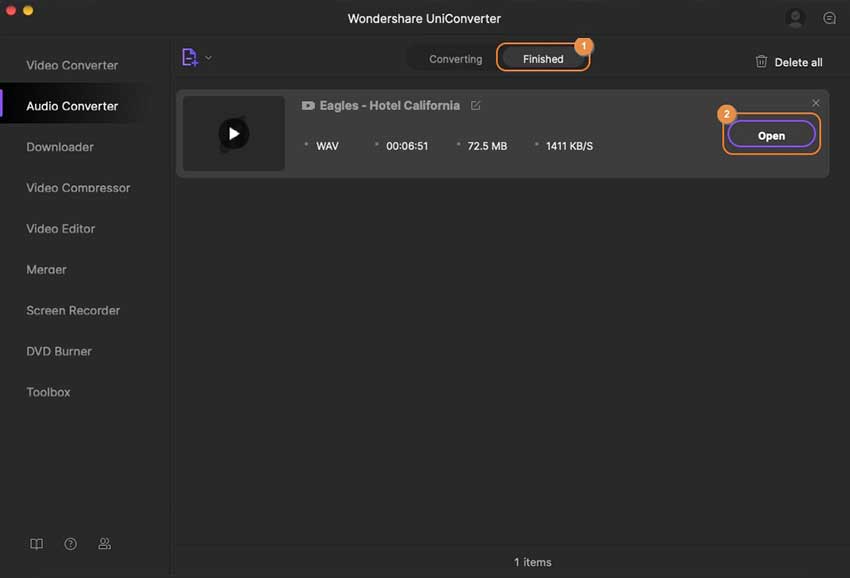
Task: Click the Eagles - Hotel California title
Action: point(389,105)
